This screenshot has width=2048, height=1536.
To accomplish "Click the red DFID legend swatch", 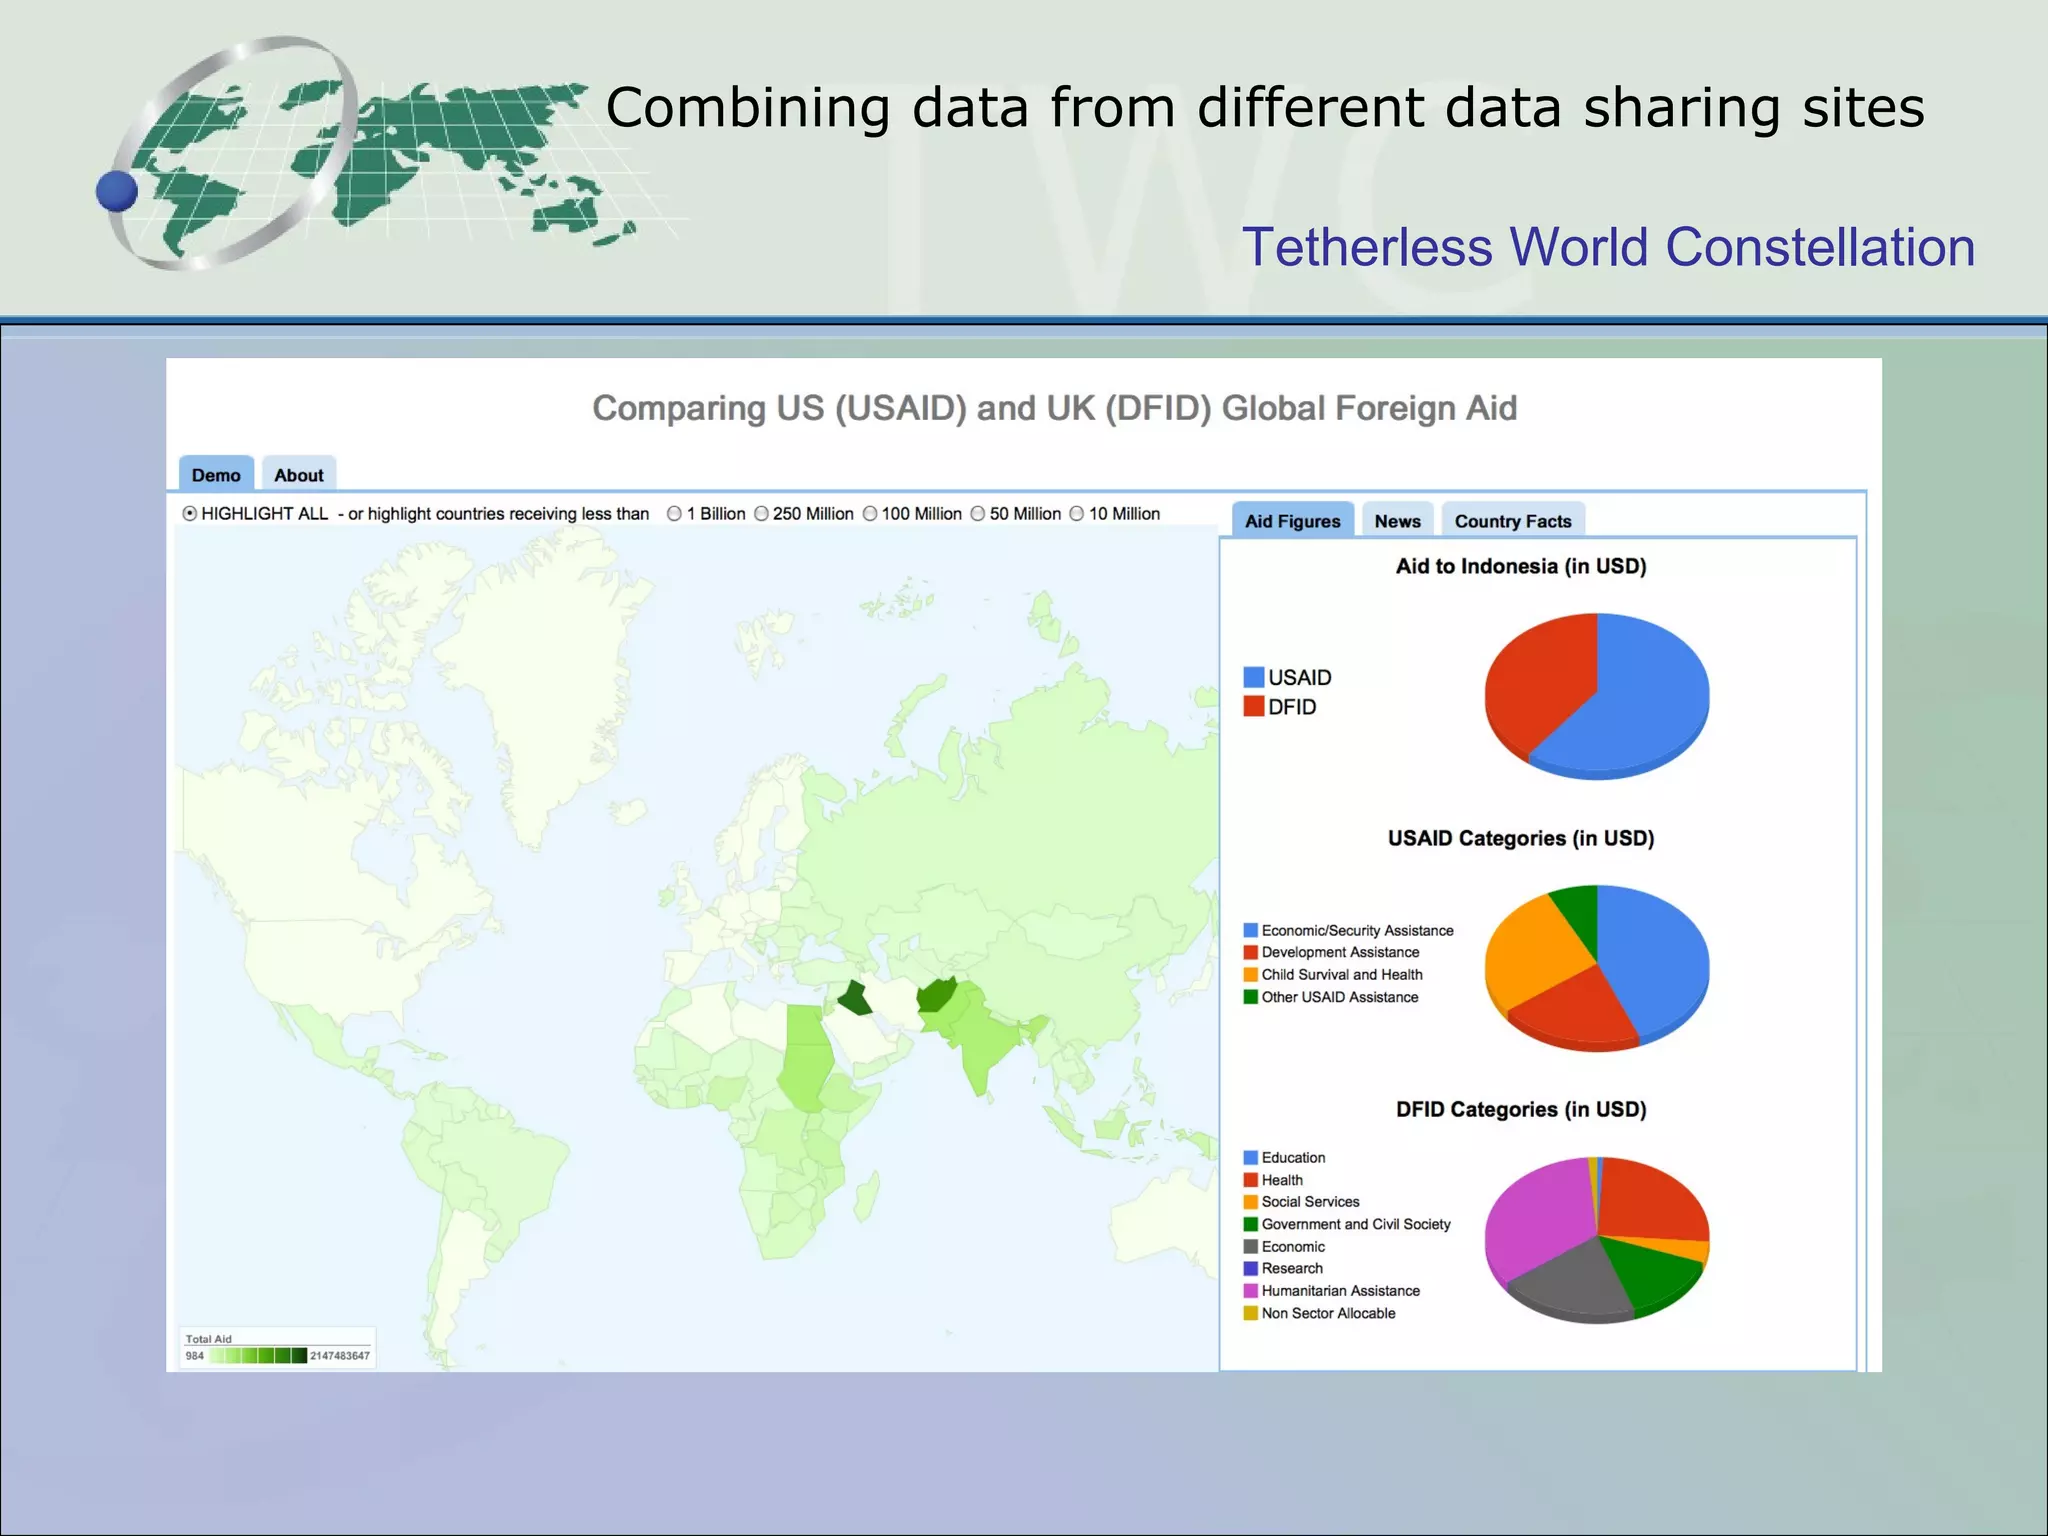I will 1253,707.
